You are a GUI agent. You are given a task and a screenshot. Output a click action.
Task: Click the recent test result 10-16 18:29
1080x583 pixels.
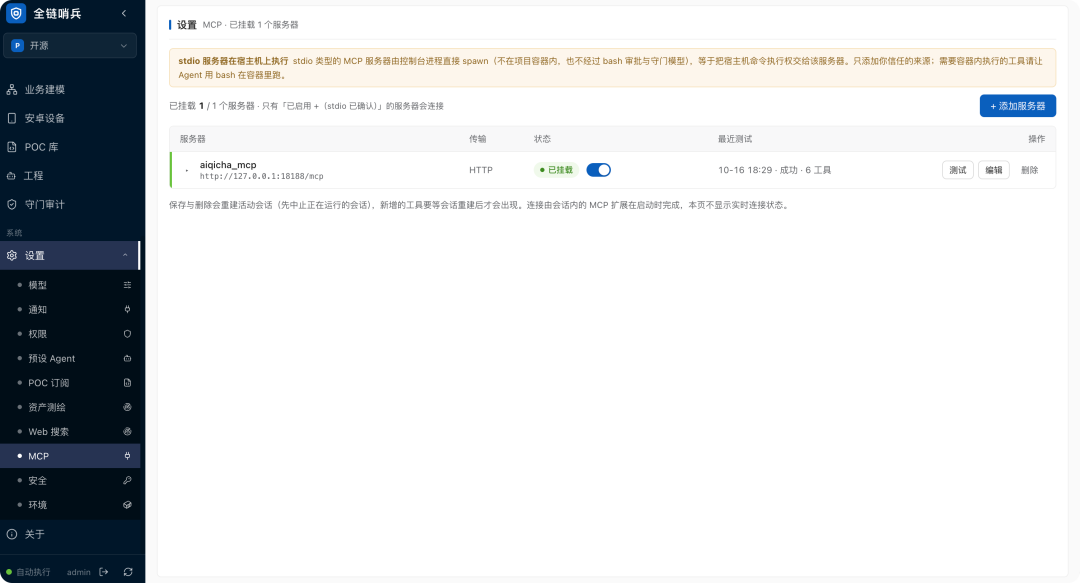point(775,170)
